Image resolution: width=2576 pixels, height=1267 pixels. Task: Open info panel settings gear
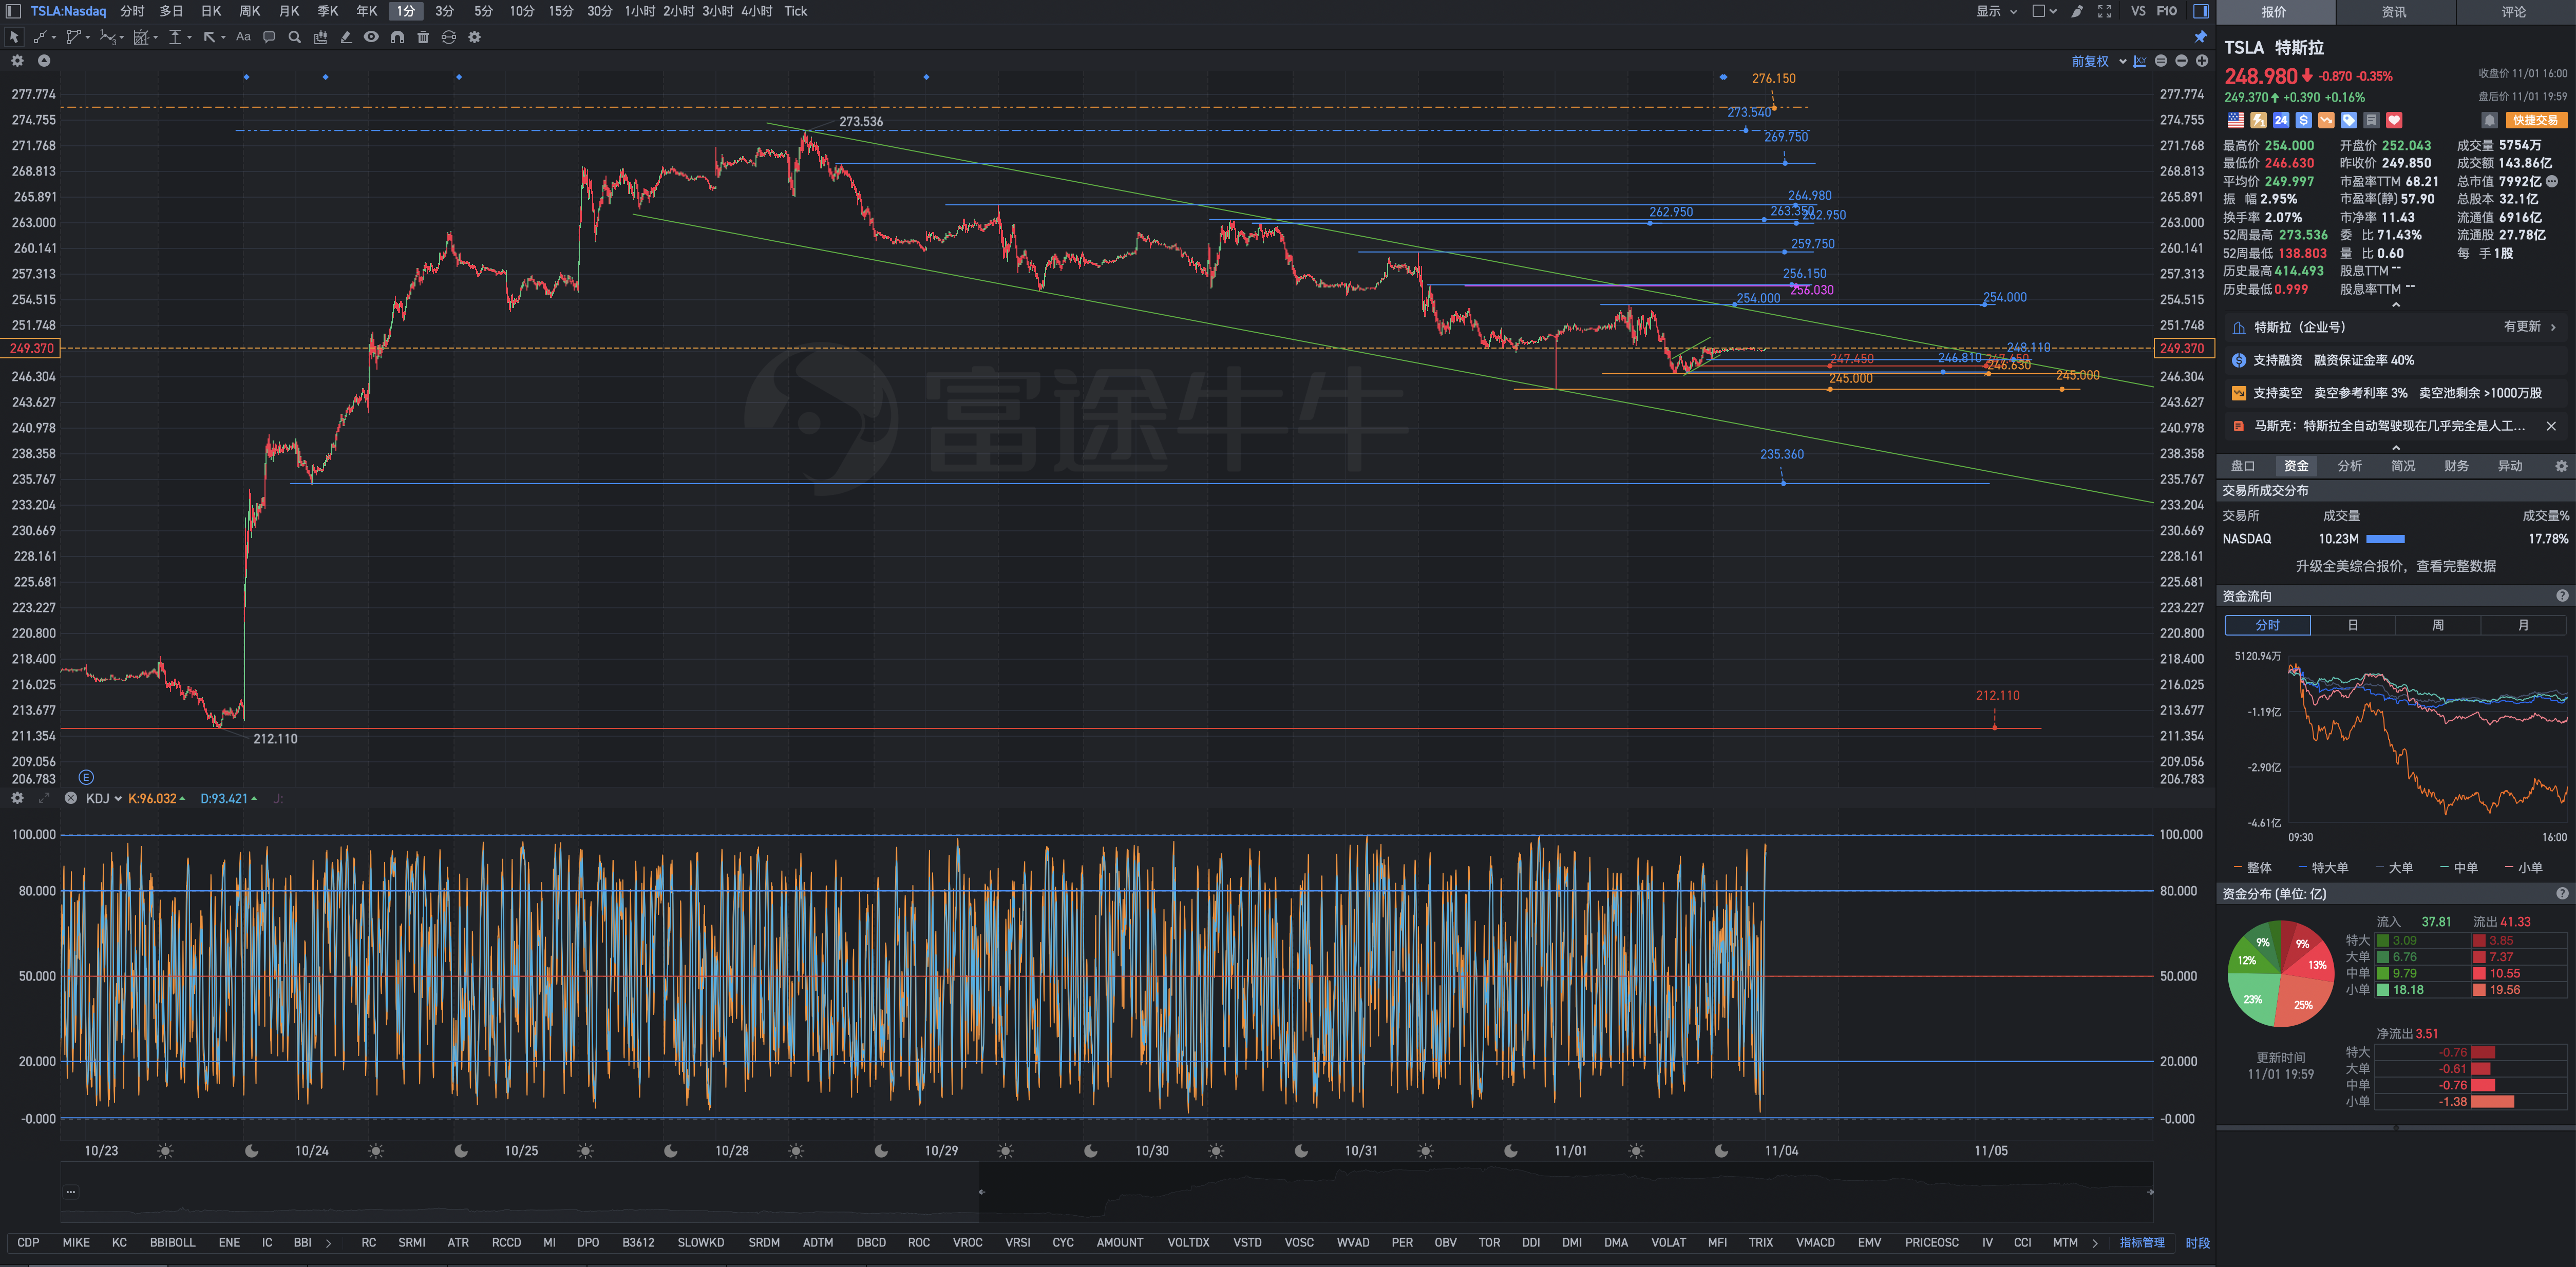tap(2561, 466)
